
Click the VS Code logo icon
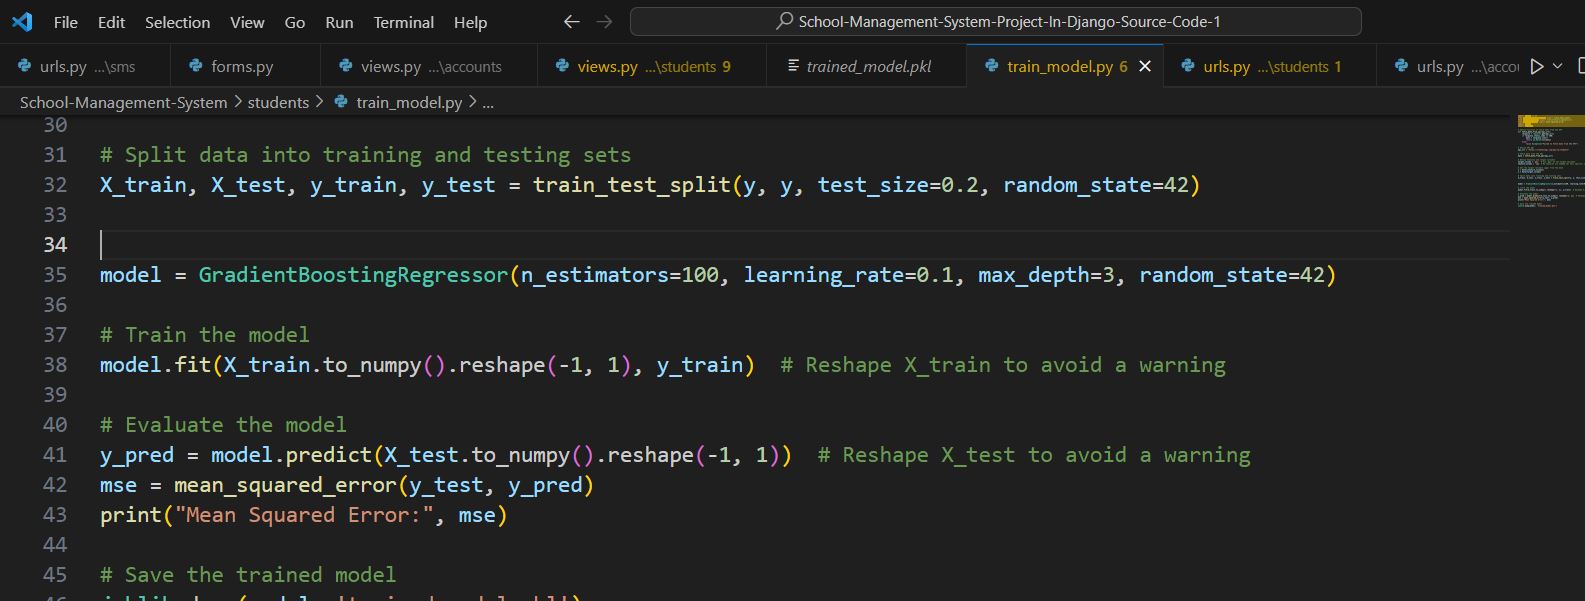(22, 22)
